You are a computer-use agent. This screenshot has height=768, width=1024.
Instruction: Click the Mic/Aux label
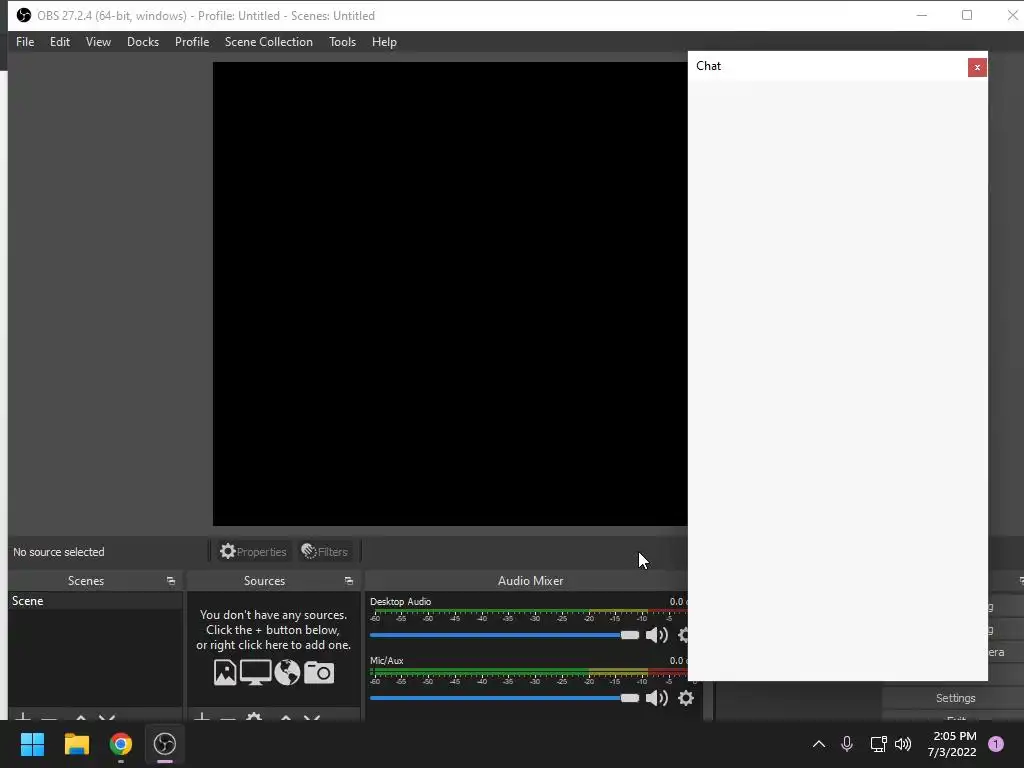[x=387, y=660]
